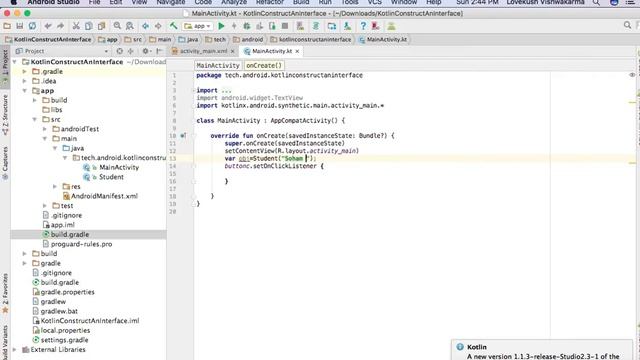Screen dimensions: 640x360
Task: Click the Sync Project with Gradle icon
Action: pyautogui.click(x=316, y=26)
